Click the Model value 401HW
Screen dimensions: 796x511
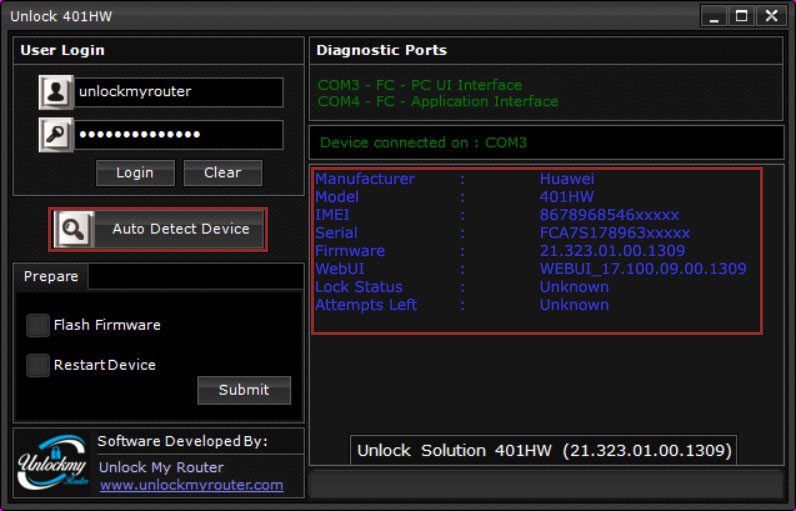(567, 197)
